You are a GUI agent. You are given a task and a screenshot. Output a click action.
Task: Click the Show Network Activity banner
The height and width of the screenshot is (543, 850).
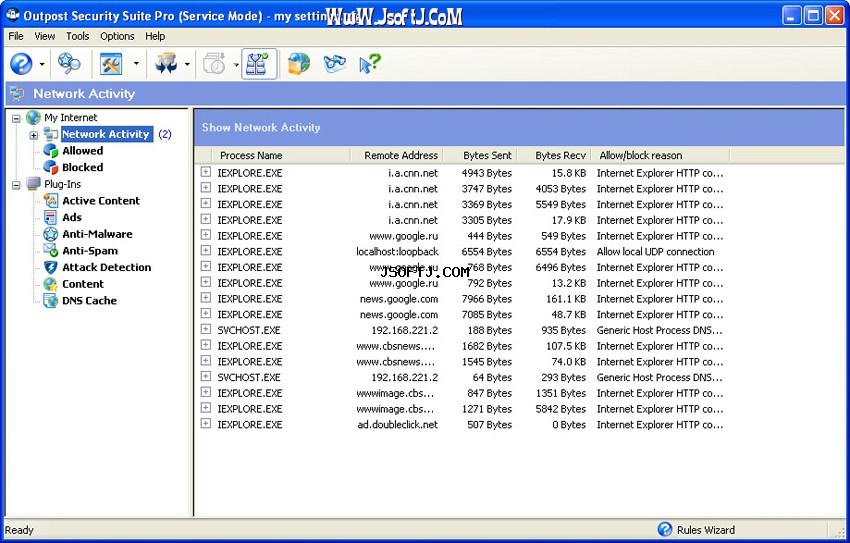point(519,127)
